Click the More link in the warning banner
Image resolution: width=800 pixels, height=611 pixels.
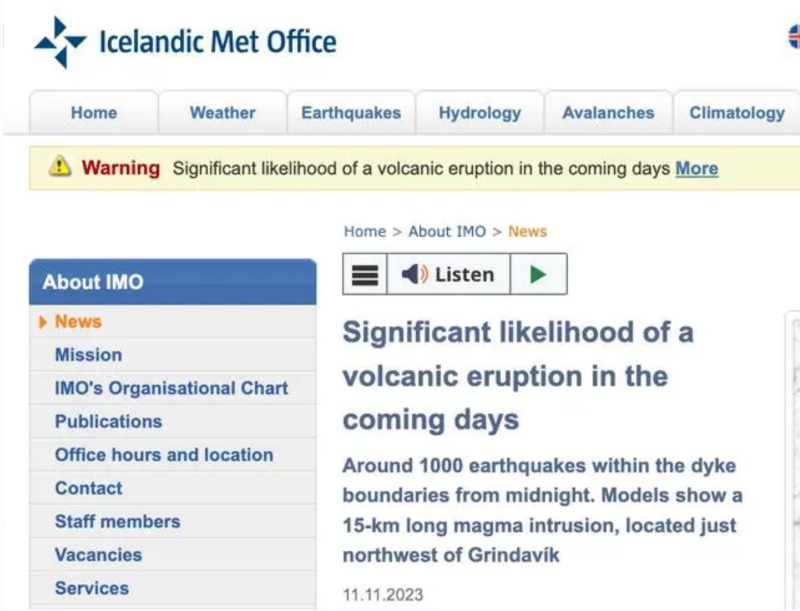(x=696, y=168)
